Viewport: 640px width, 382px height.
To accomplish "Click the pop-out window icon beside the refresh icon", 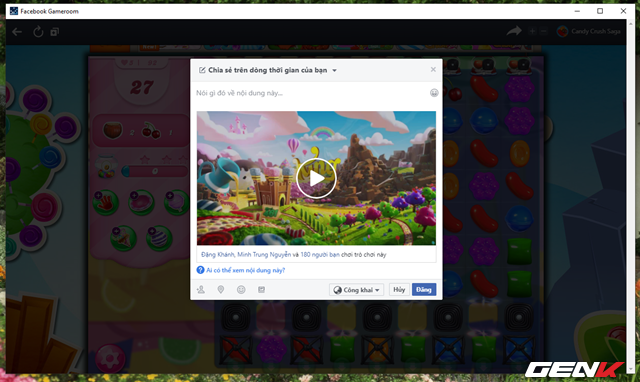I will (x=55, y=32).
